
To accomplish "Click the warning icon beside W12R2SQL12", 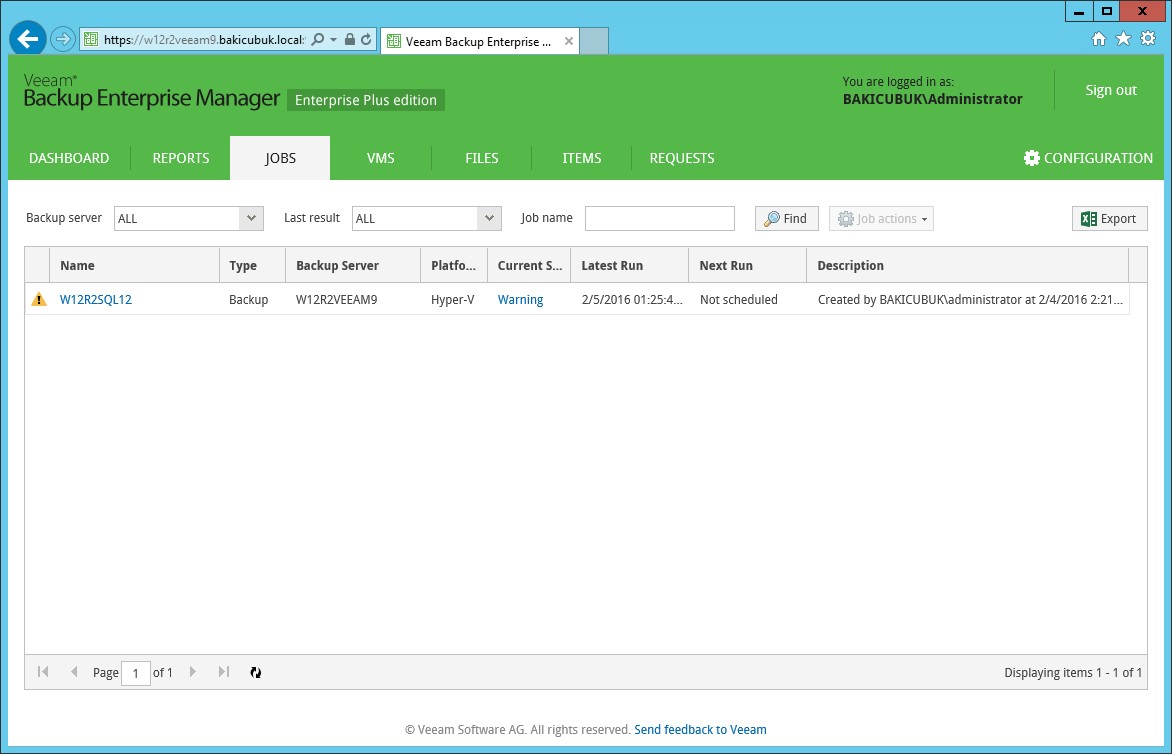I will click(39, 299).
